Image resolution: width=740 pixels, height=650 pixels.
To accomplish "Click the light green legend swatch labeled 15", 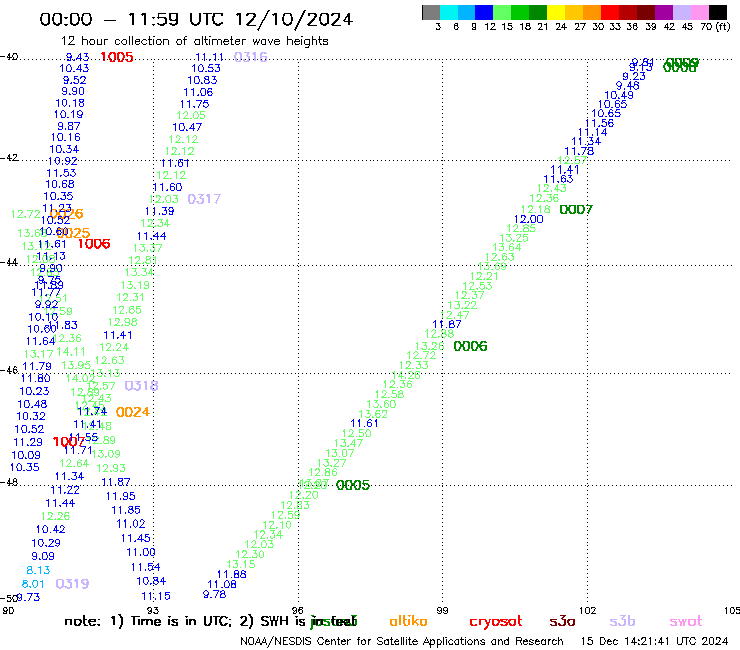I will tap(502, 12).
